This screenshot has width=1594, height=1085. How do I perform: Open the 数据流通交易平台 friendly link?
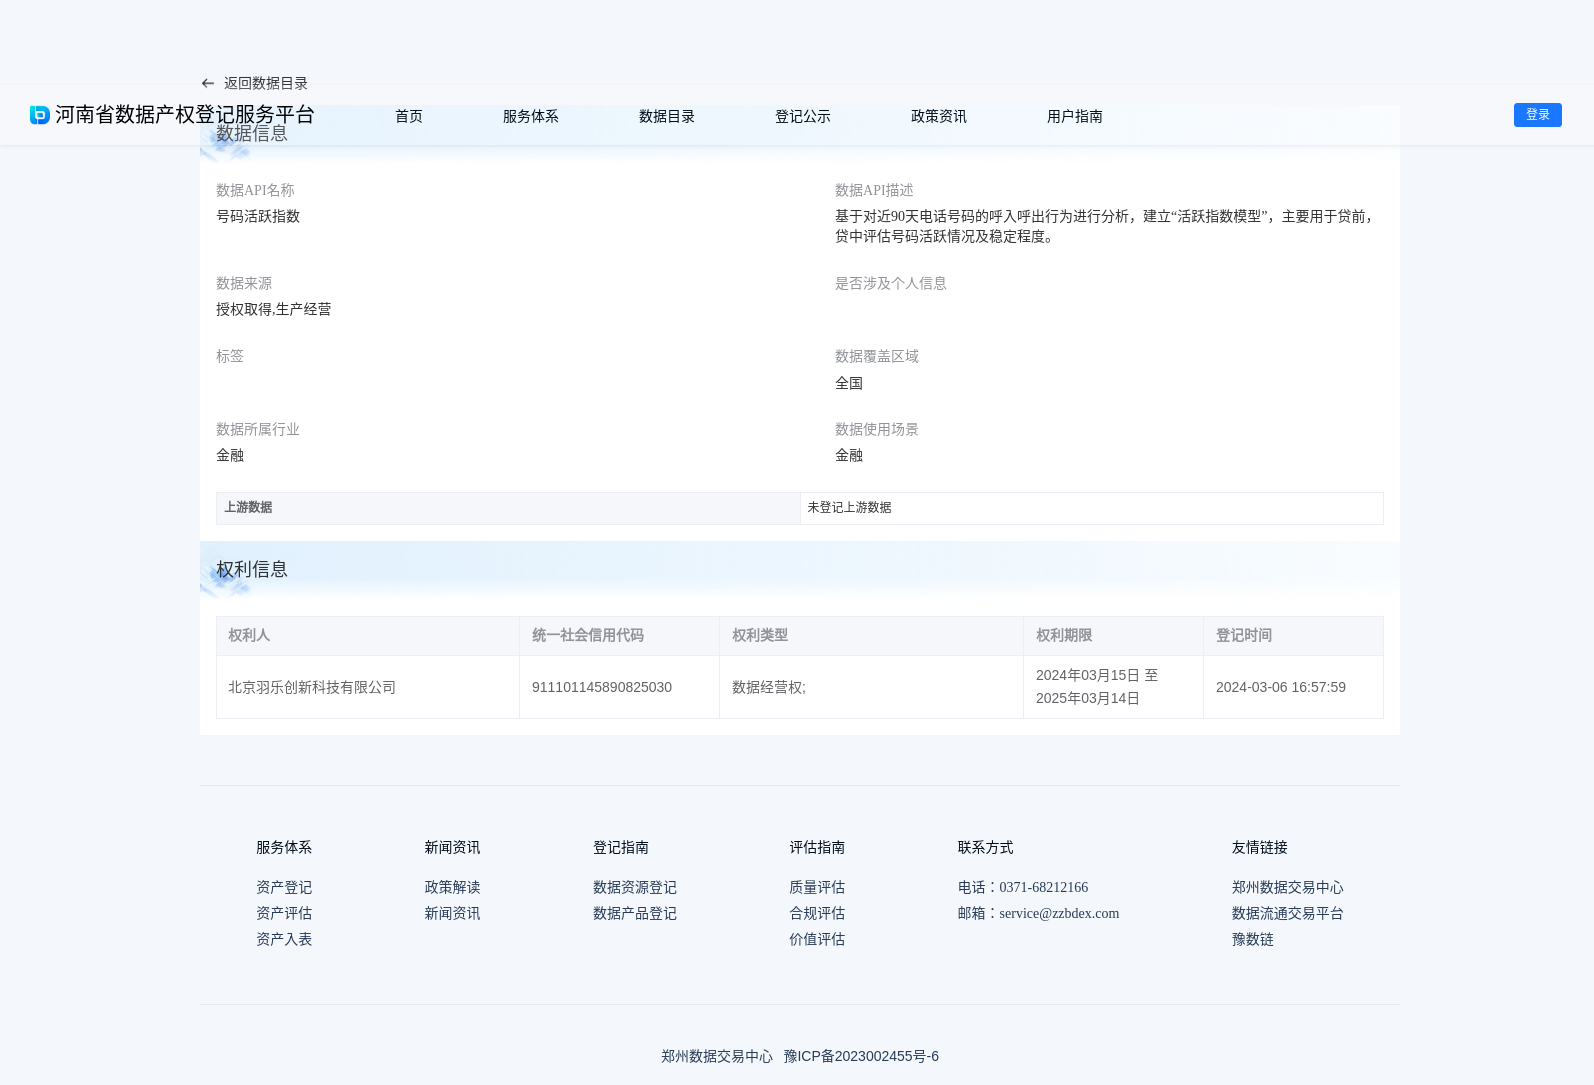pyautogui.click(x=1288, y=914)
